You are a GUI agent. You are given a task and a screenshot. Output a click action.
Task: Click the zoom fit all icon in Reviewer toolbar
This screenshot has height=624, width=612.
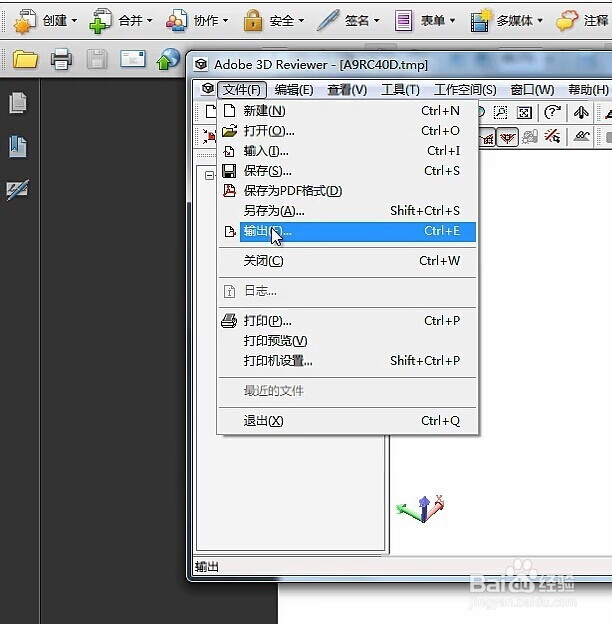(x=524, y=113)
